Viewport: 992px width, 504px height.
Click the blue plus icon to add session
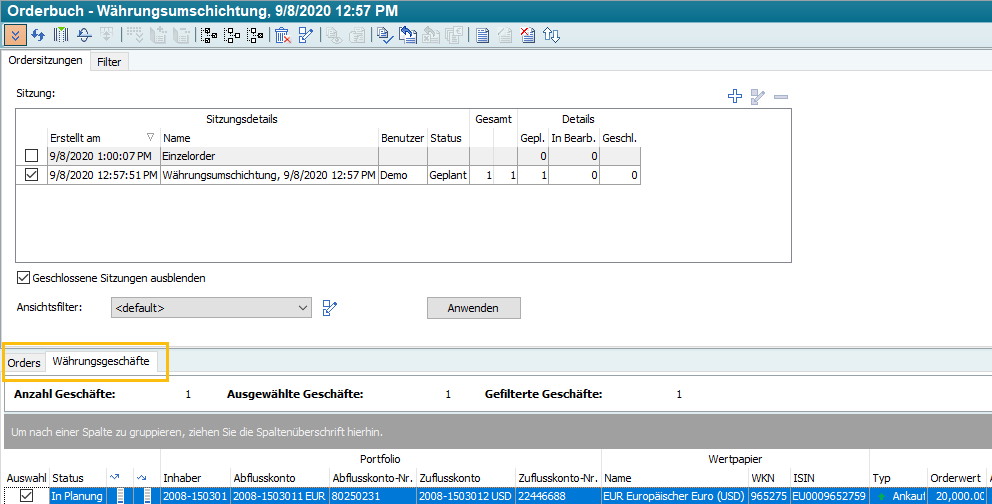pyautogui.click(x=735, y=97)
